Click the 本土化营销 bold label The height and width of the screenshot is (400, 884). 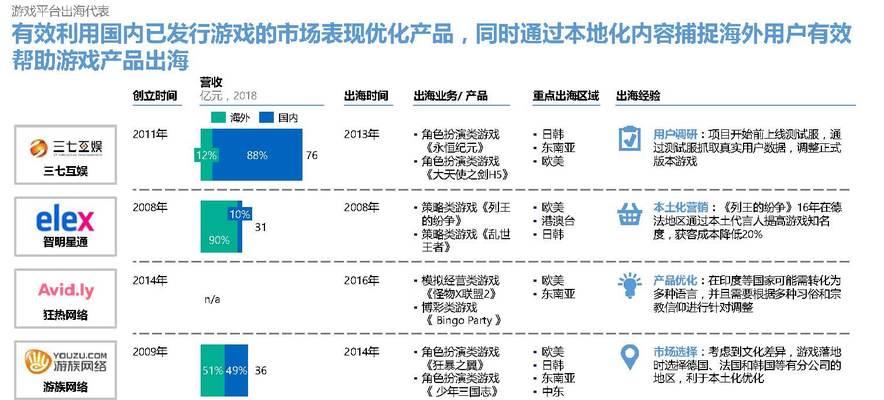[681, 208]
